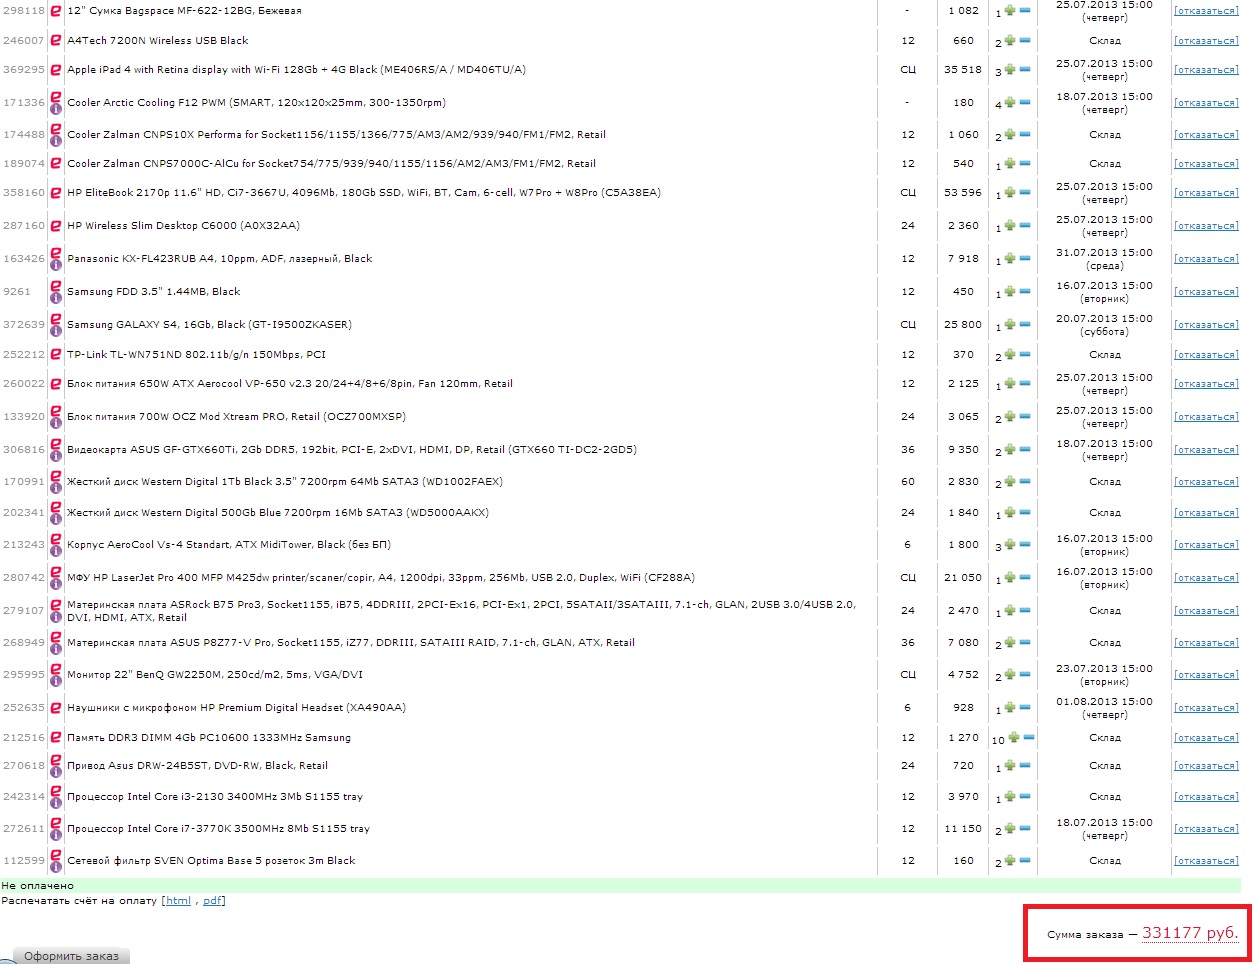Click Оформить заказ button
Viewport: 1257px width, 964px height.
click(71, 956)
